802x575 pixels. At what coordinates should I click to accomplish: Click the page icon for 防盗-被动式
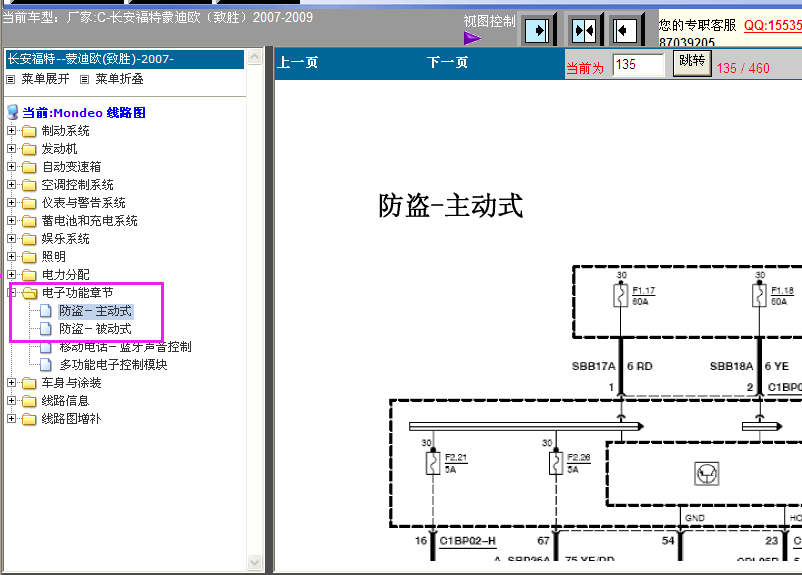(x=46, y=328)
